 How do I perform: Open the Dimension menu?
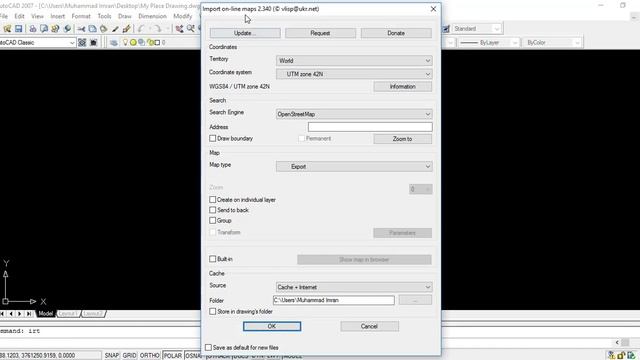(x=152, y=16)
